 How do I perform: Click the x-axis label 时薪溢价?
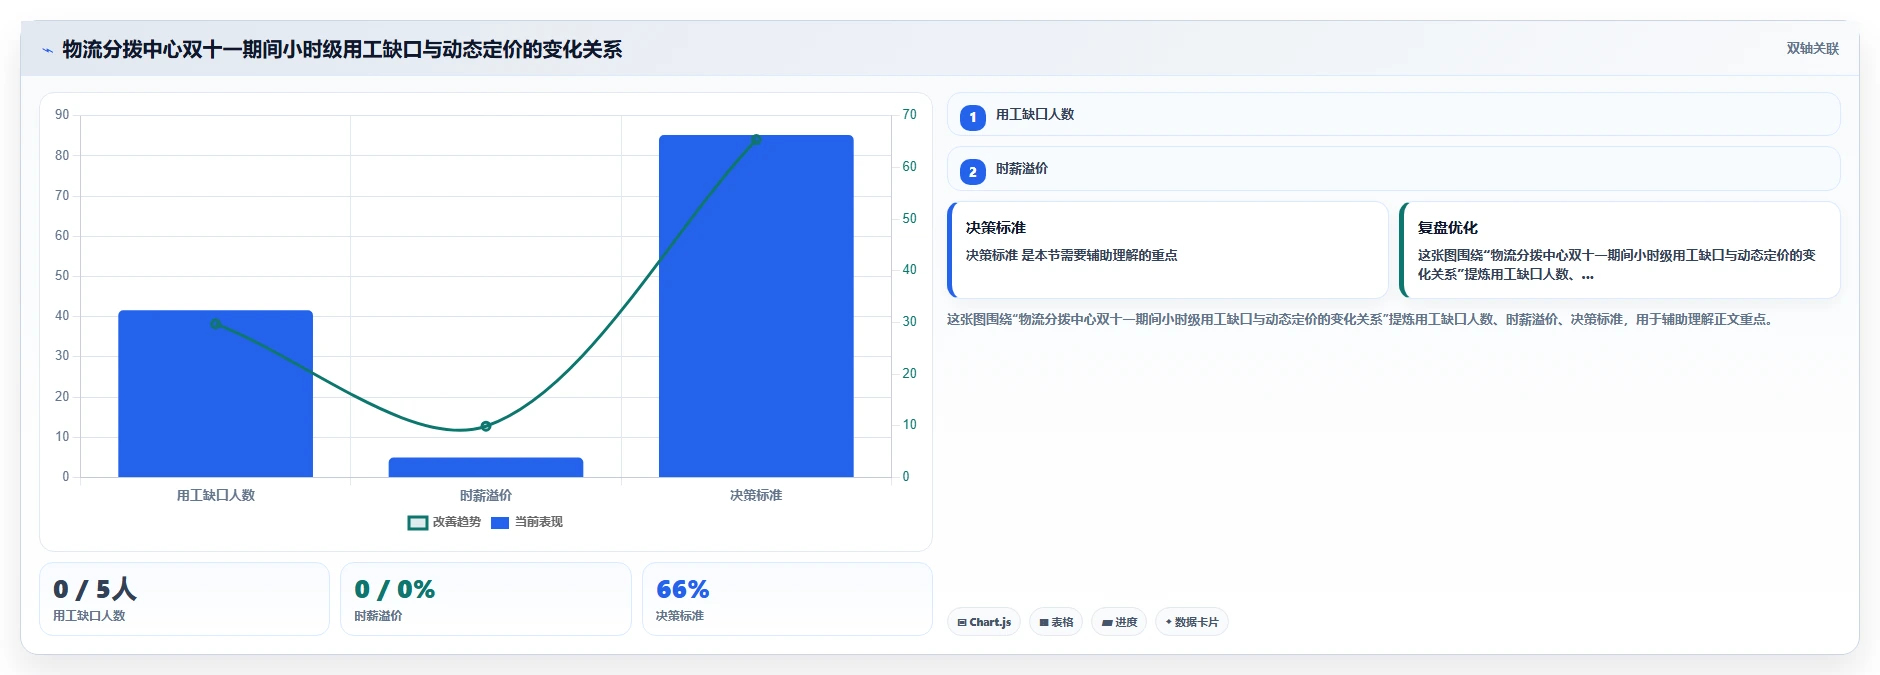[x=486, y=495]
